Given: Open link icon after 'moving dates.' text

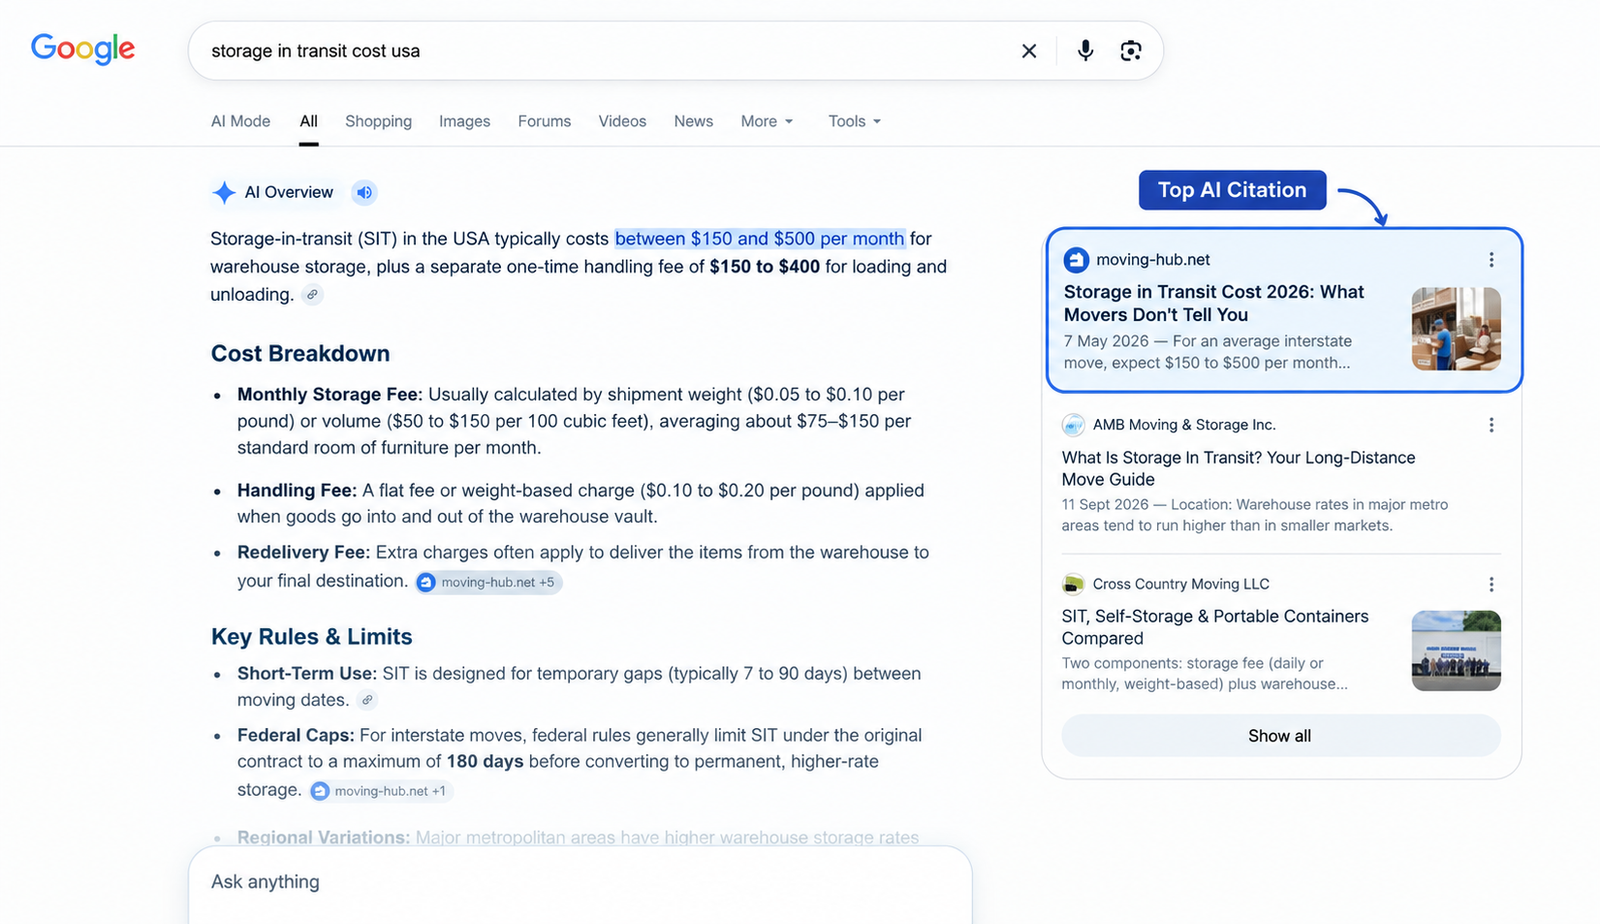Looking at the screenshot, I should [368, 700].
